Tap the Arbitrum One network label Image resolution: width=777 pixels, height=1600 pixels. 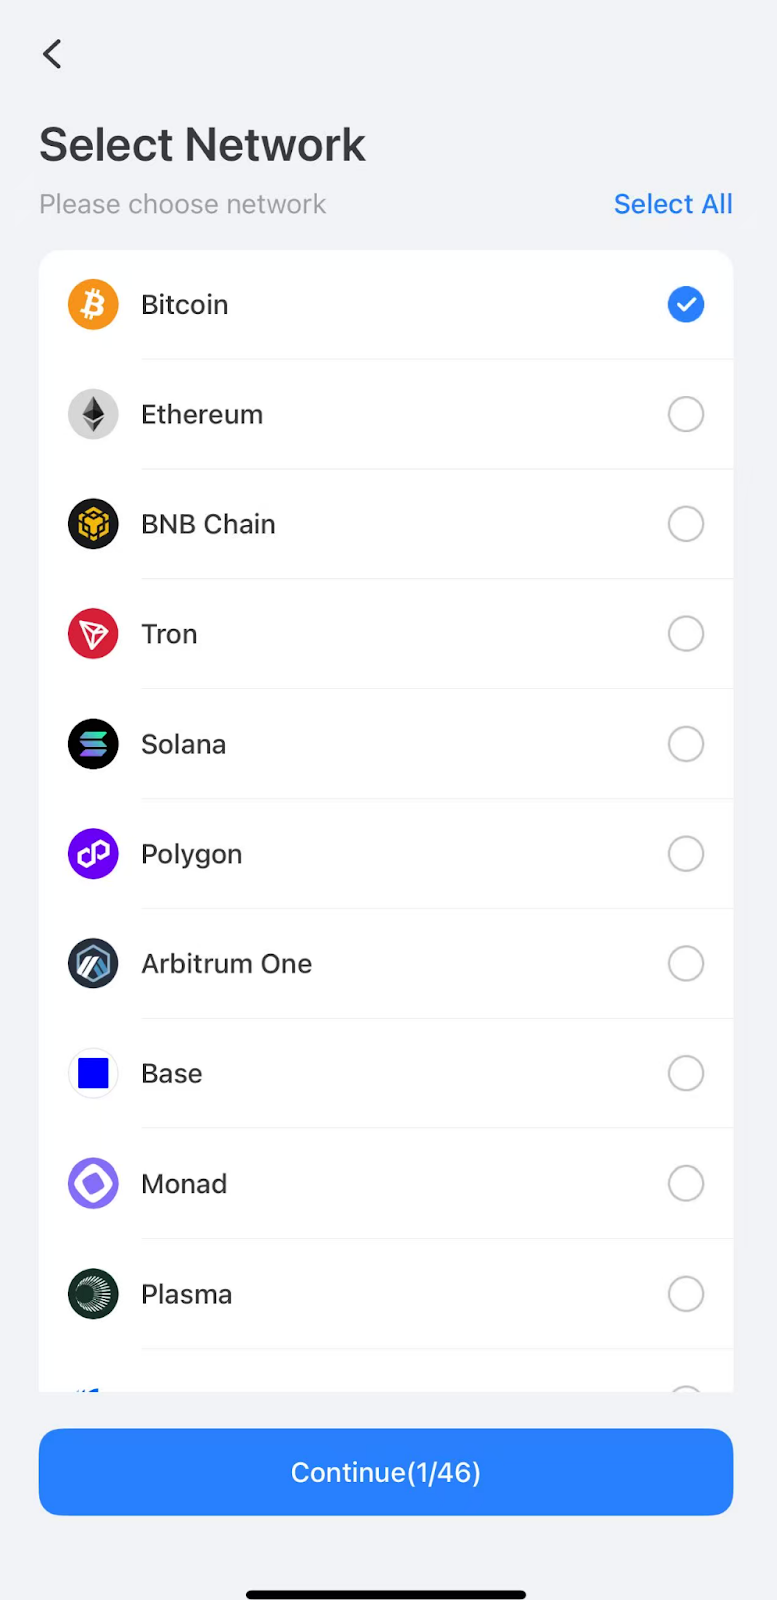(227, 964)
